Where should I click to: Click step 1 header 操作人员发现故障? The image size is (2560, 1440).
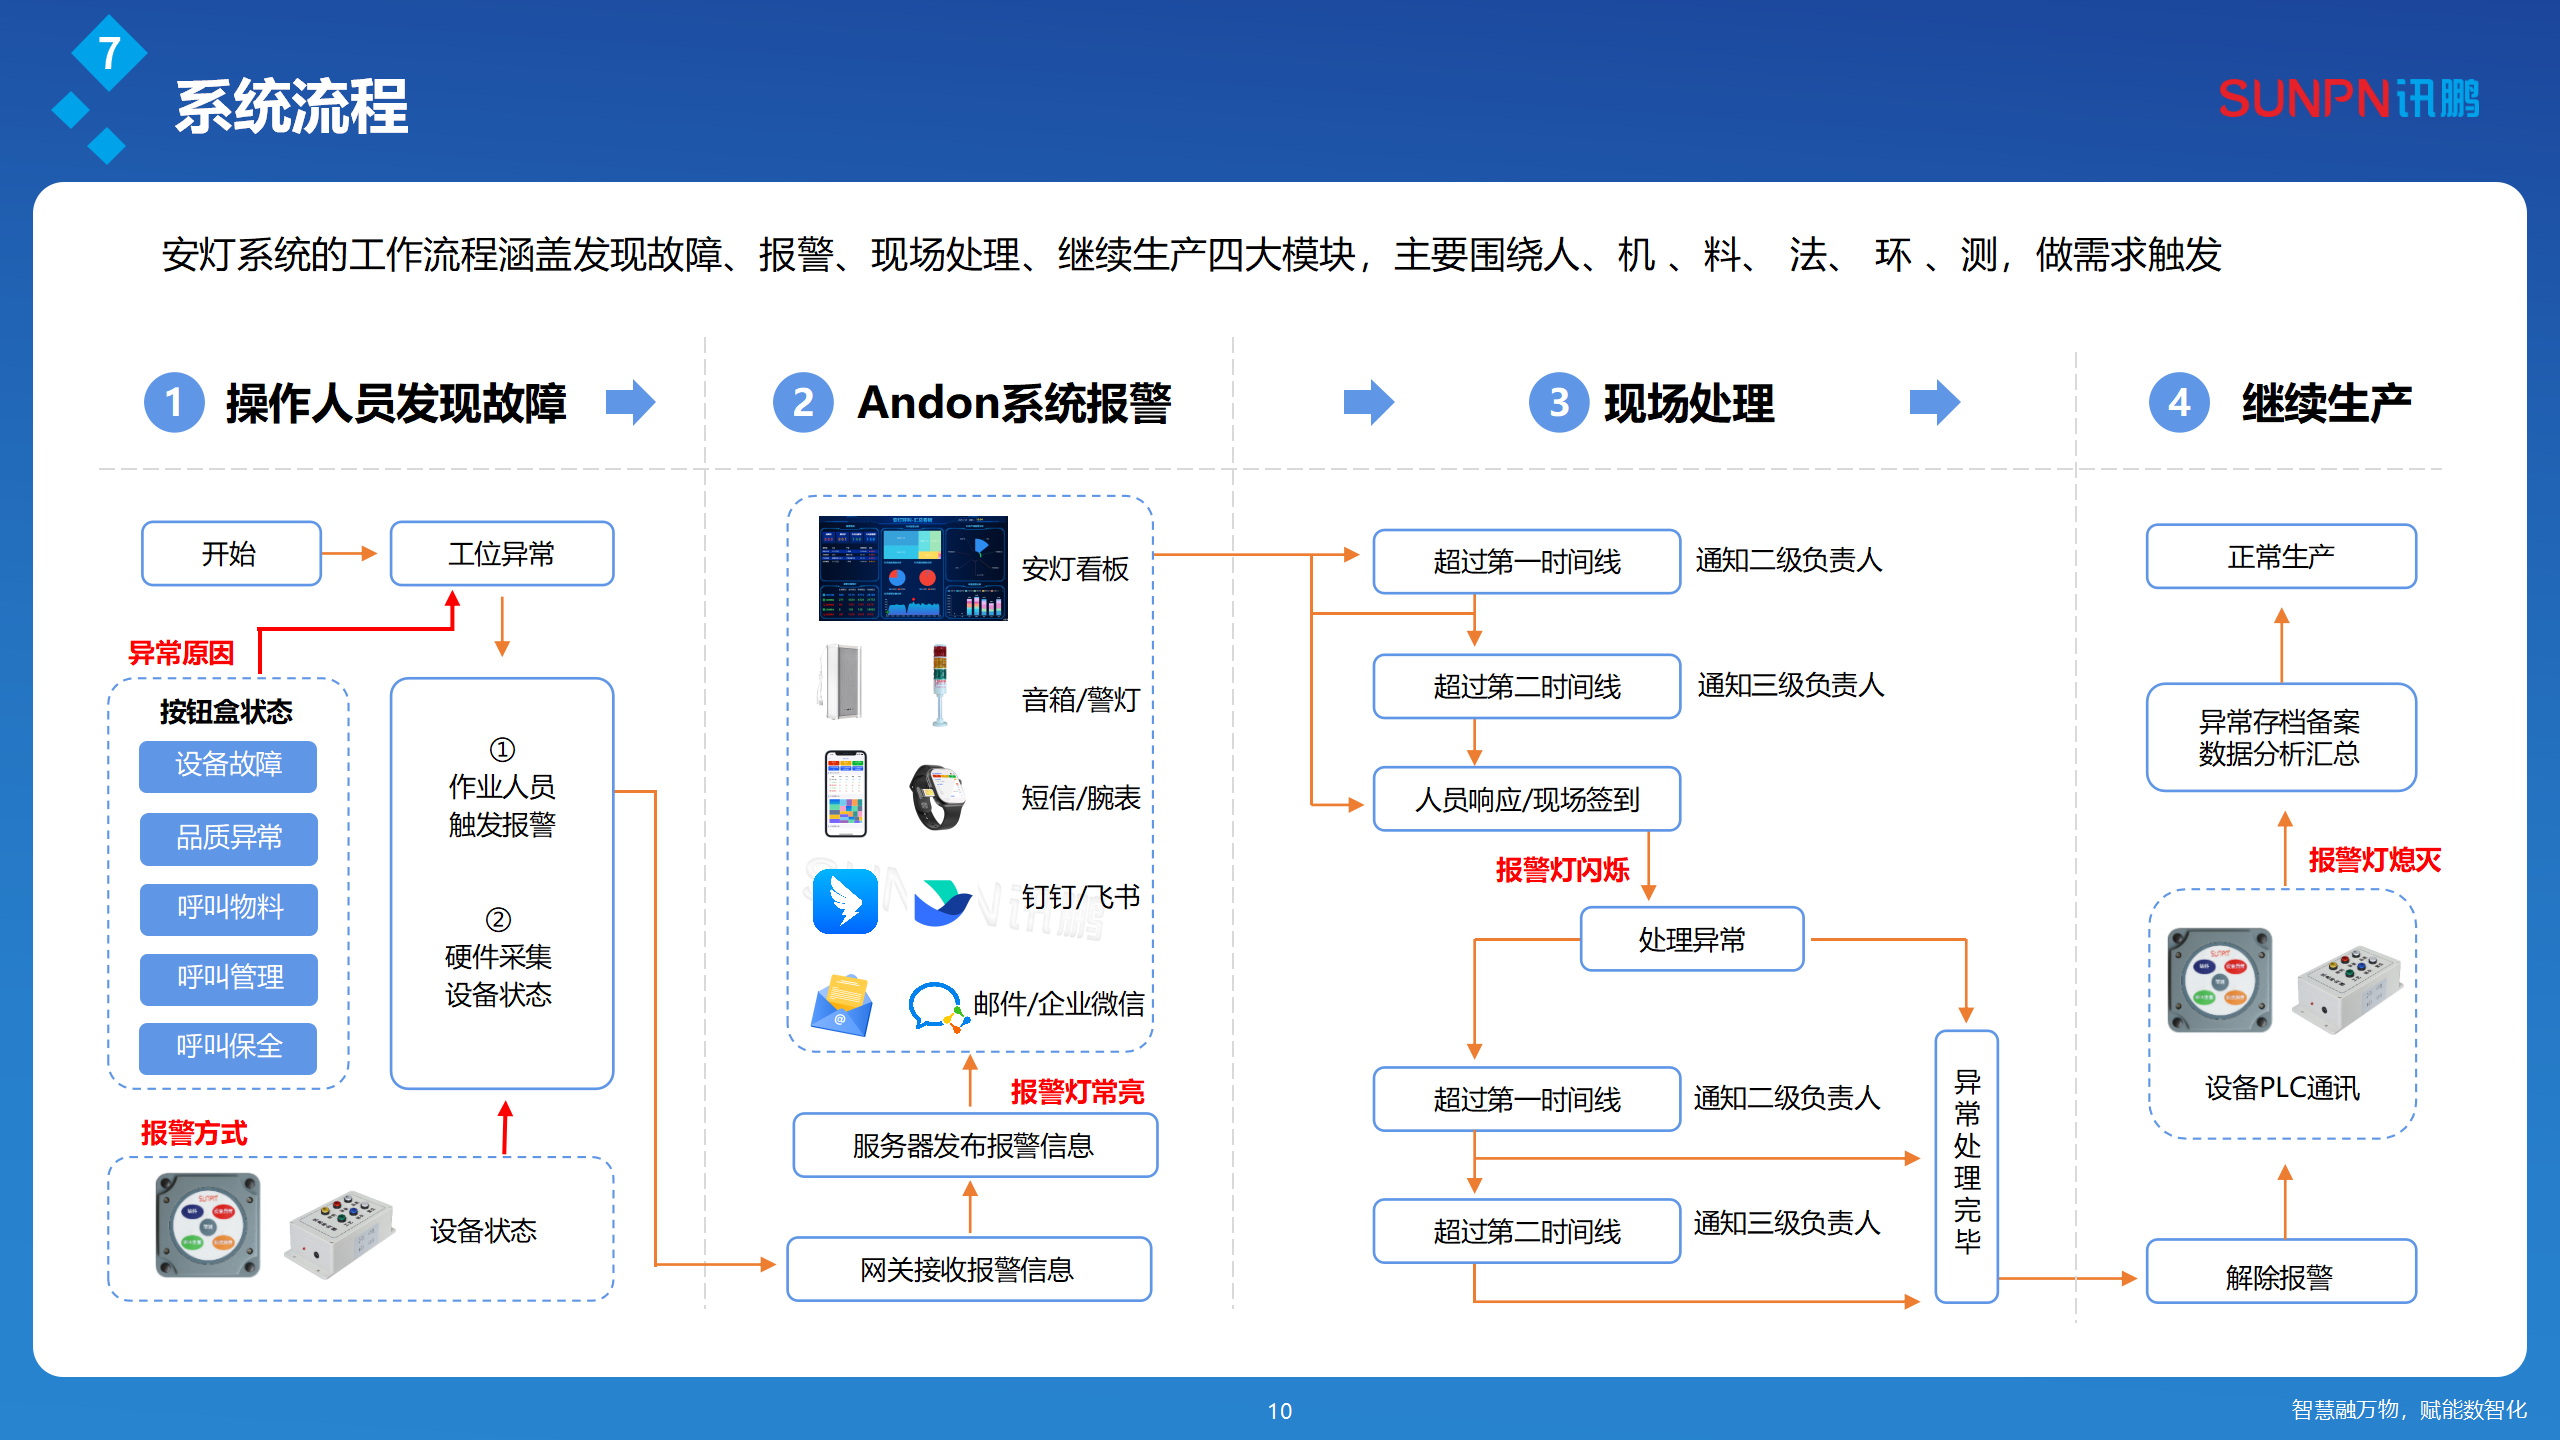coord(395,405)
